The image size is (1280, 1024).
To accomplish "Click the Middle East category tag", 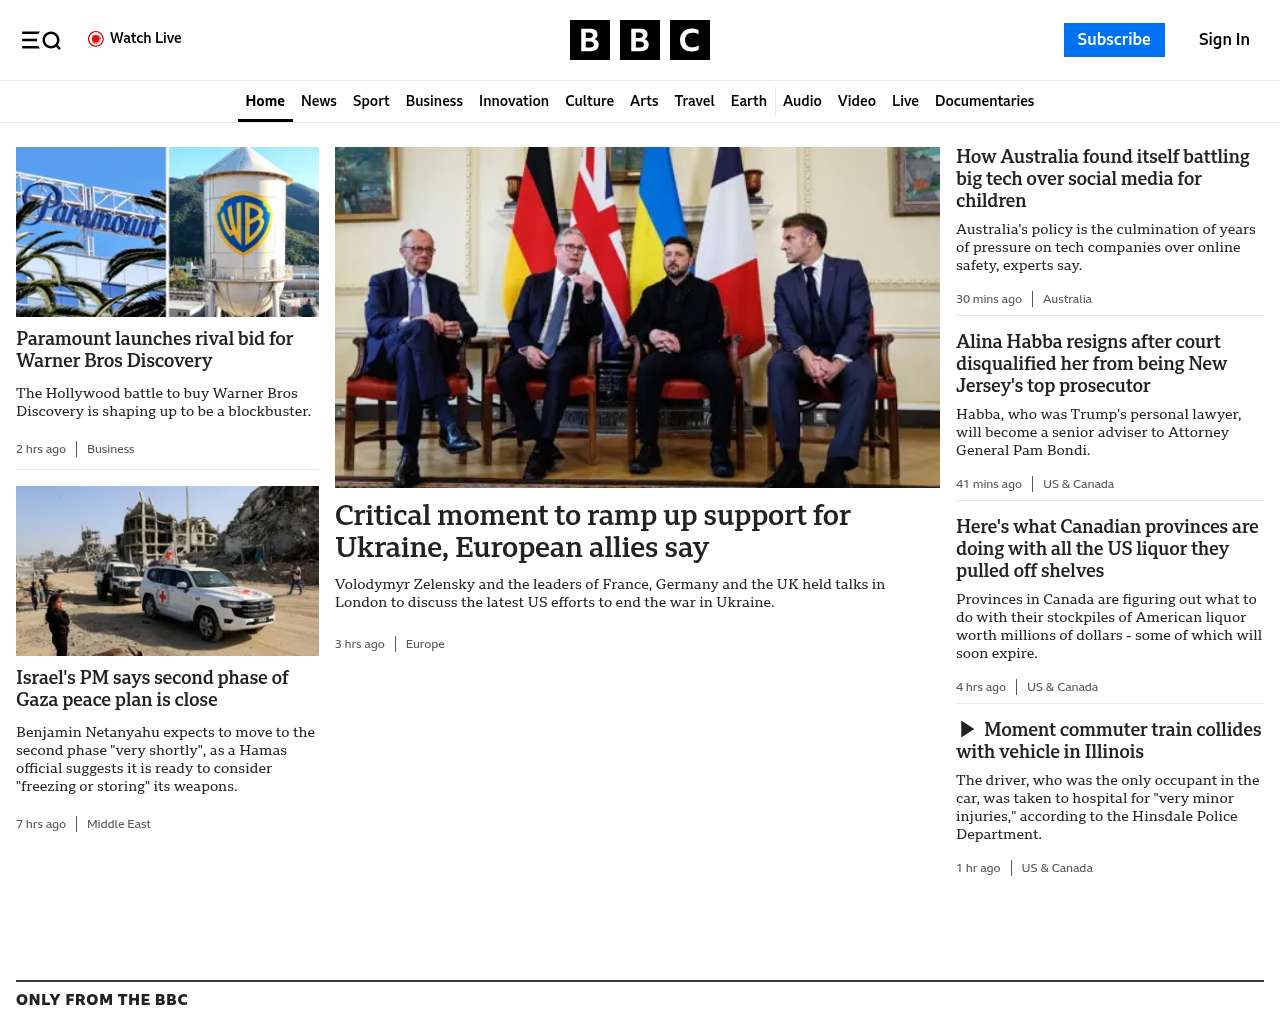I will [118, 824].
